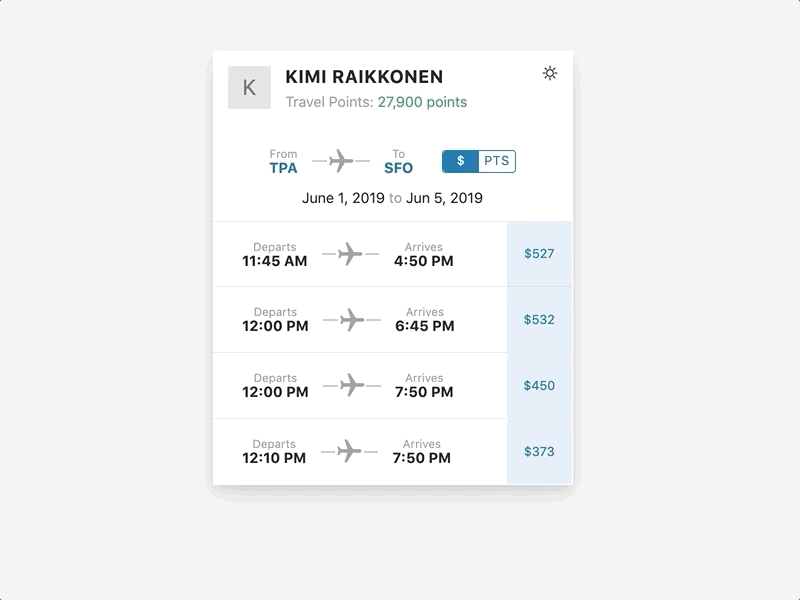The width and height of the screenshot is (800, 600).
Task: Open the travel date range selector
Action: tap(391, 199)
